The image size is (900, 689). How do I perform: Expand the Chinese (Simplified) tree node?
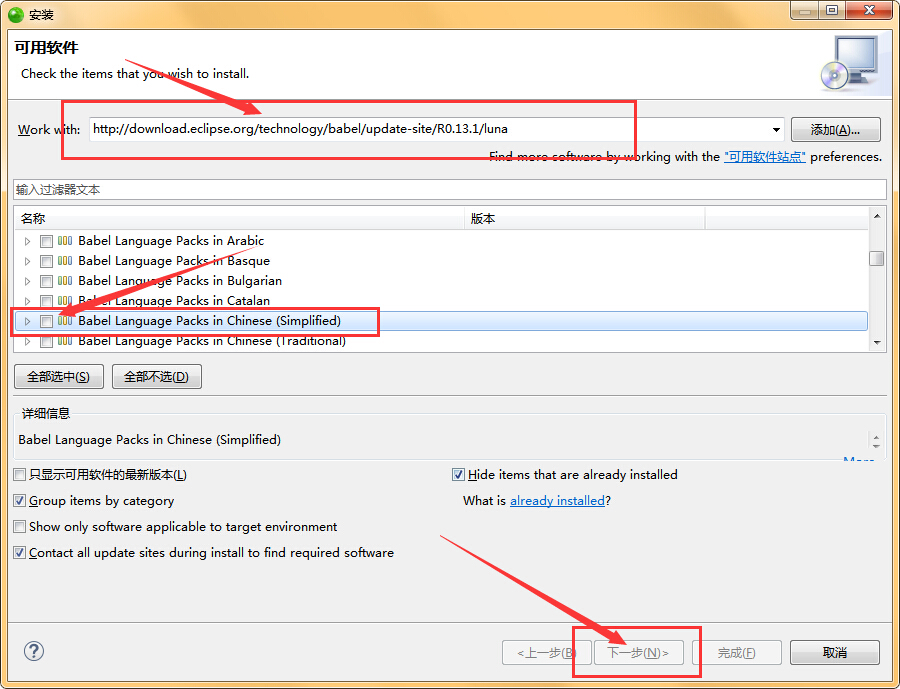28,321
